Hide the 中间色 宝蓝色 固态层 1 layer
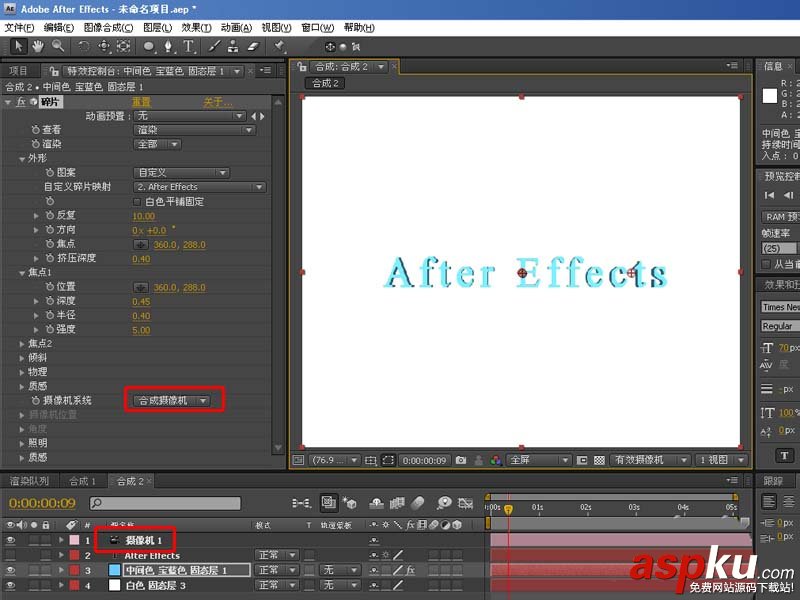 pos(10,570)
